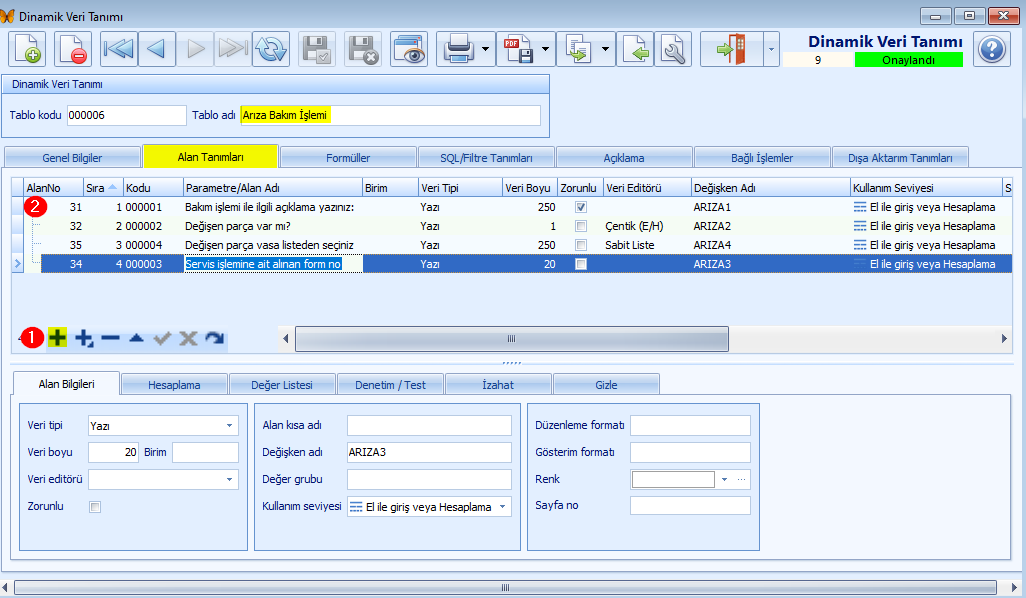Click the yellow-highlighted add row plus icon
1026x598 pixels.
coord(58,338)
